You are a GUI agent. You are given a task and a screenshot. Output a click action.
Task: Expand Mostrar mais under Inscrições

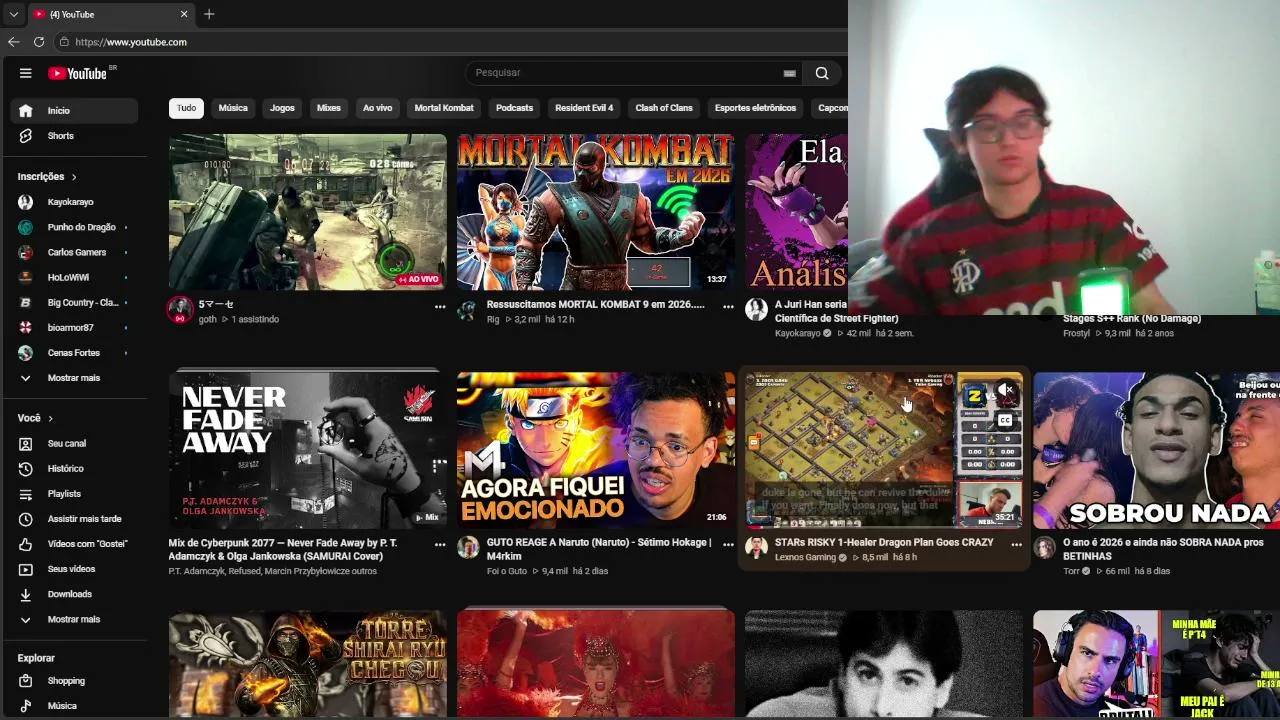(x=74, y=378)
